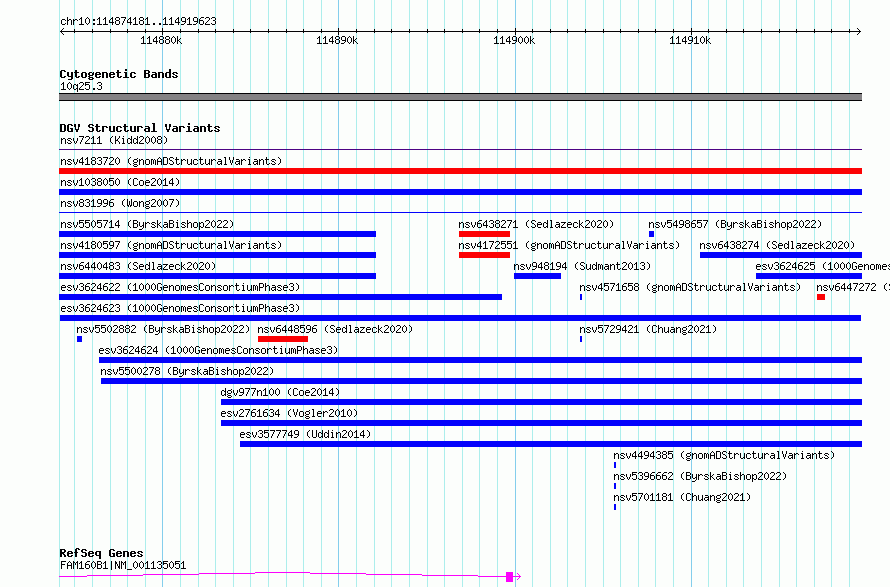Select the magenta FAM160B1 exon block

click(x=509, y=577)
